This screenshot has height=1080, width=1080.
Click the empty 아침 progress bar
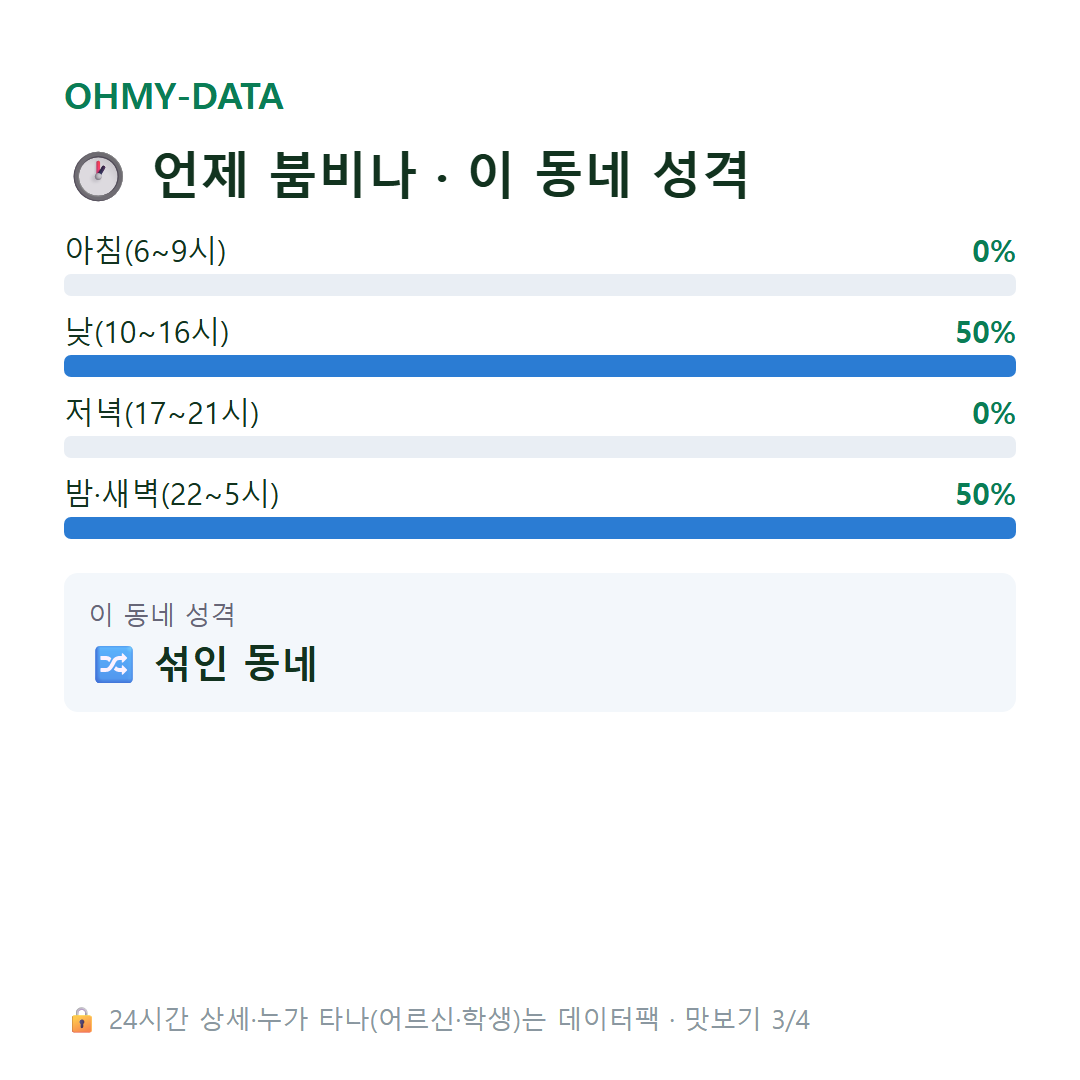540,285
